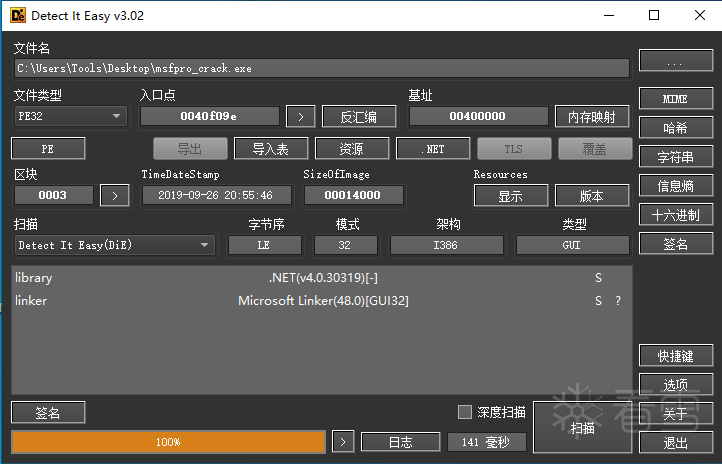Click the file name path field
This screenshot has height=464, width=722.
(322, 68)
